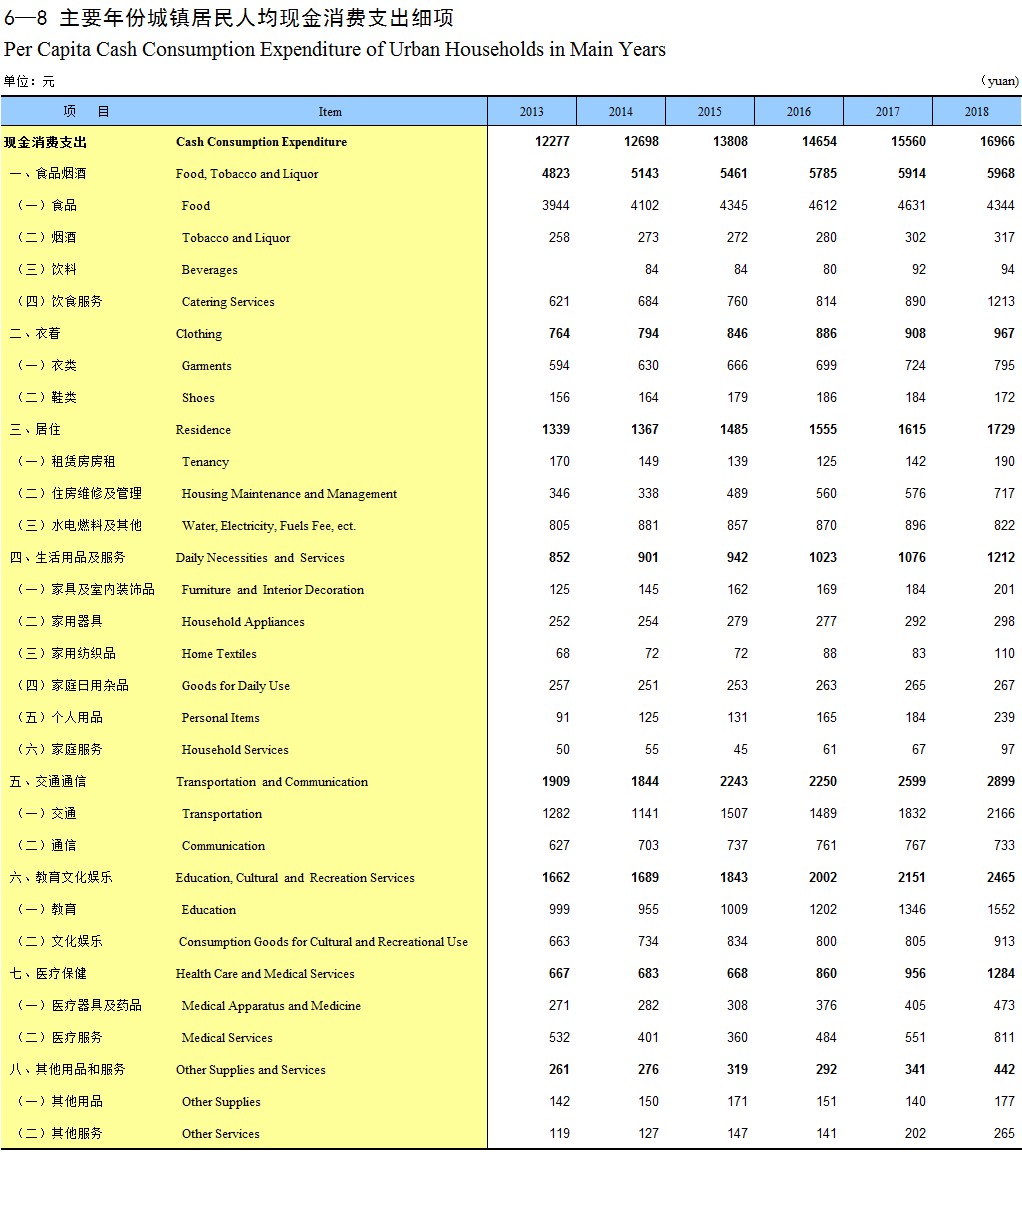Click the 2015 column header
This screenshot has width=1022, height=1214.
tap(710, 111)
